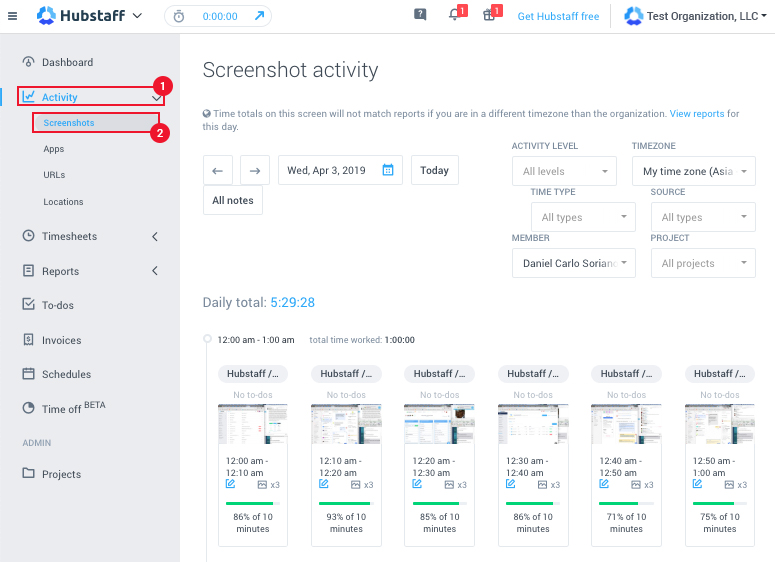Open the notifications bell icon

pos(454,16)
